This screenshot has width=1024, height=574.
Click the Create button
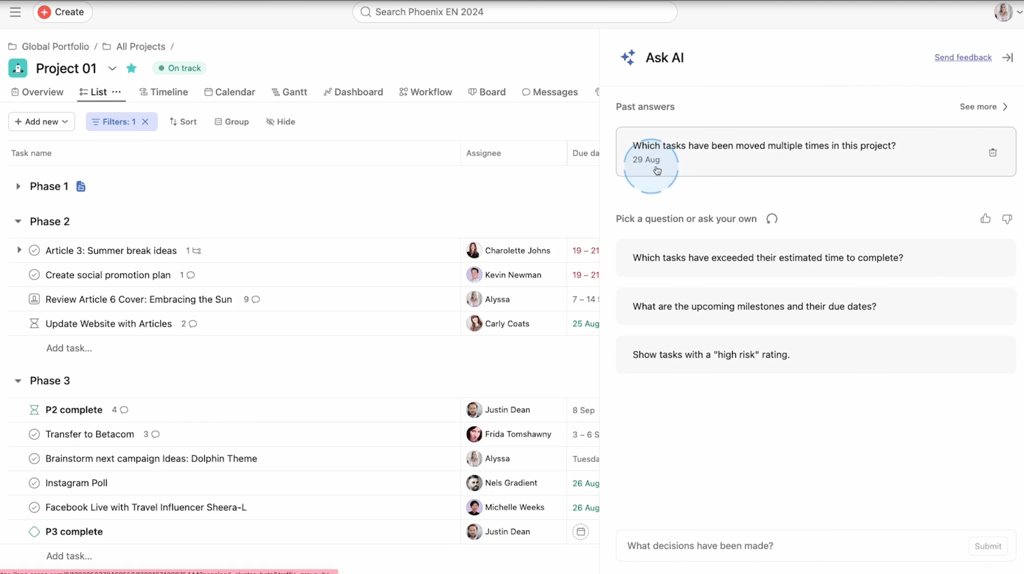point(62,12)
